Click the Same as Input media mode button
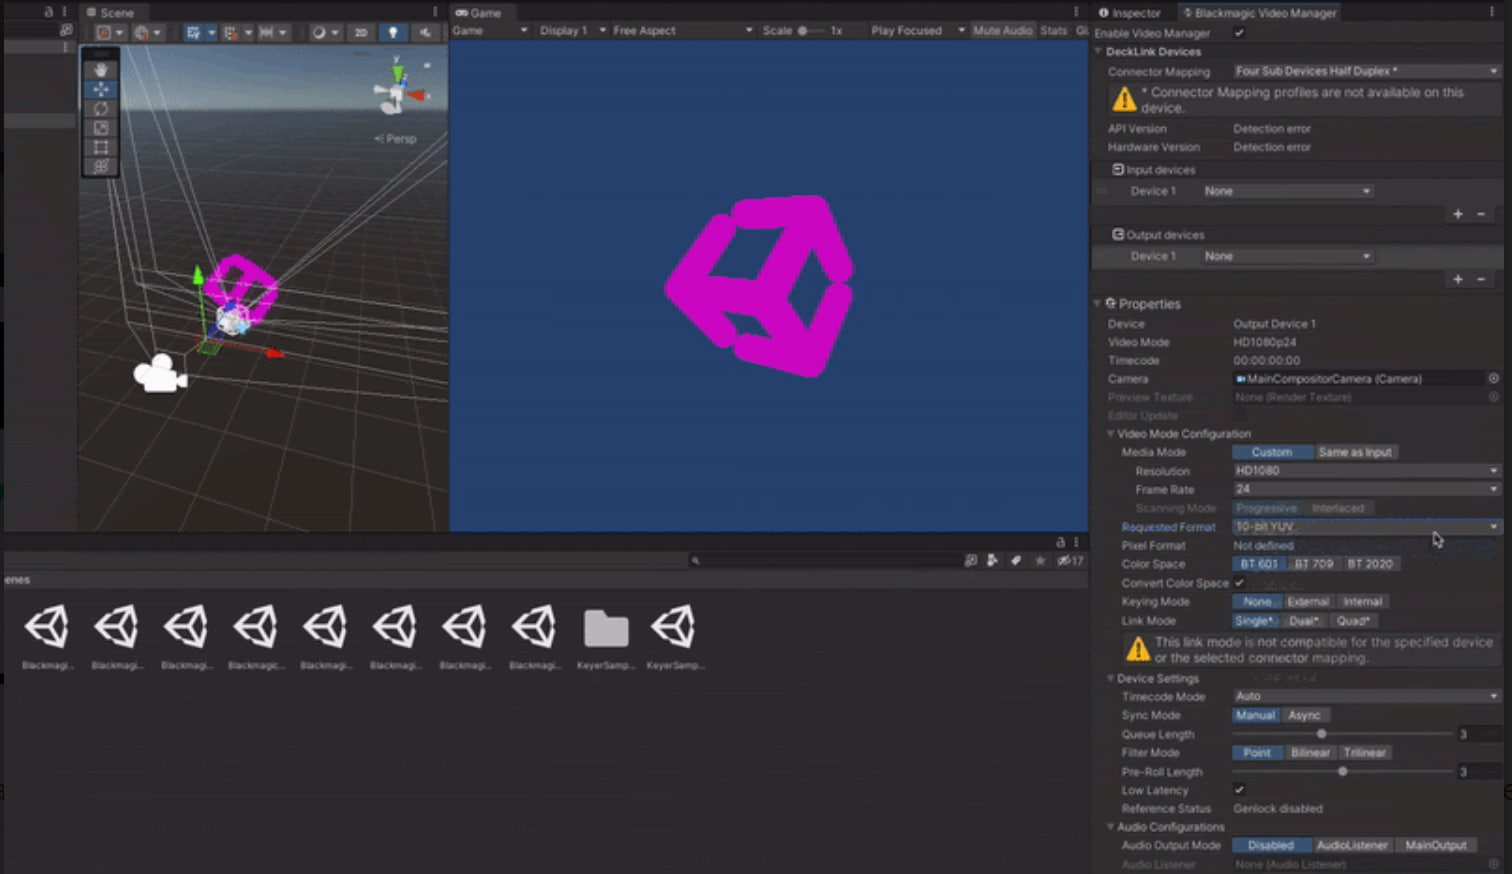 tap(1354, 452)
